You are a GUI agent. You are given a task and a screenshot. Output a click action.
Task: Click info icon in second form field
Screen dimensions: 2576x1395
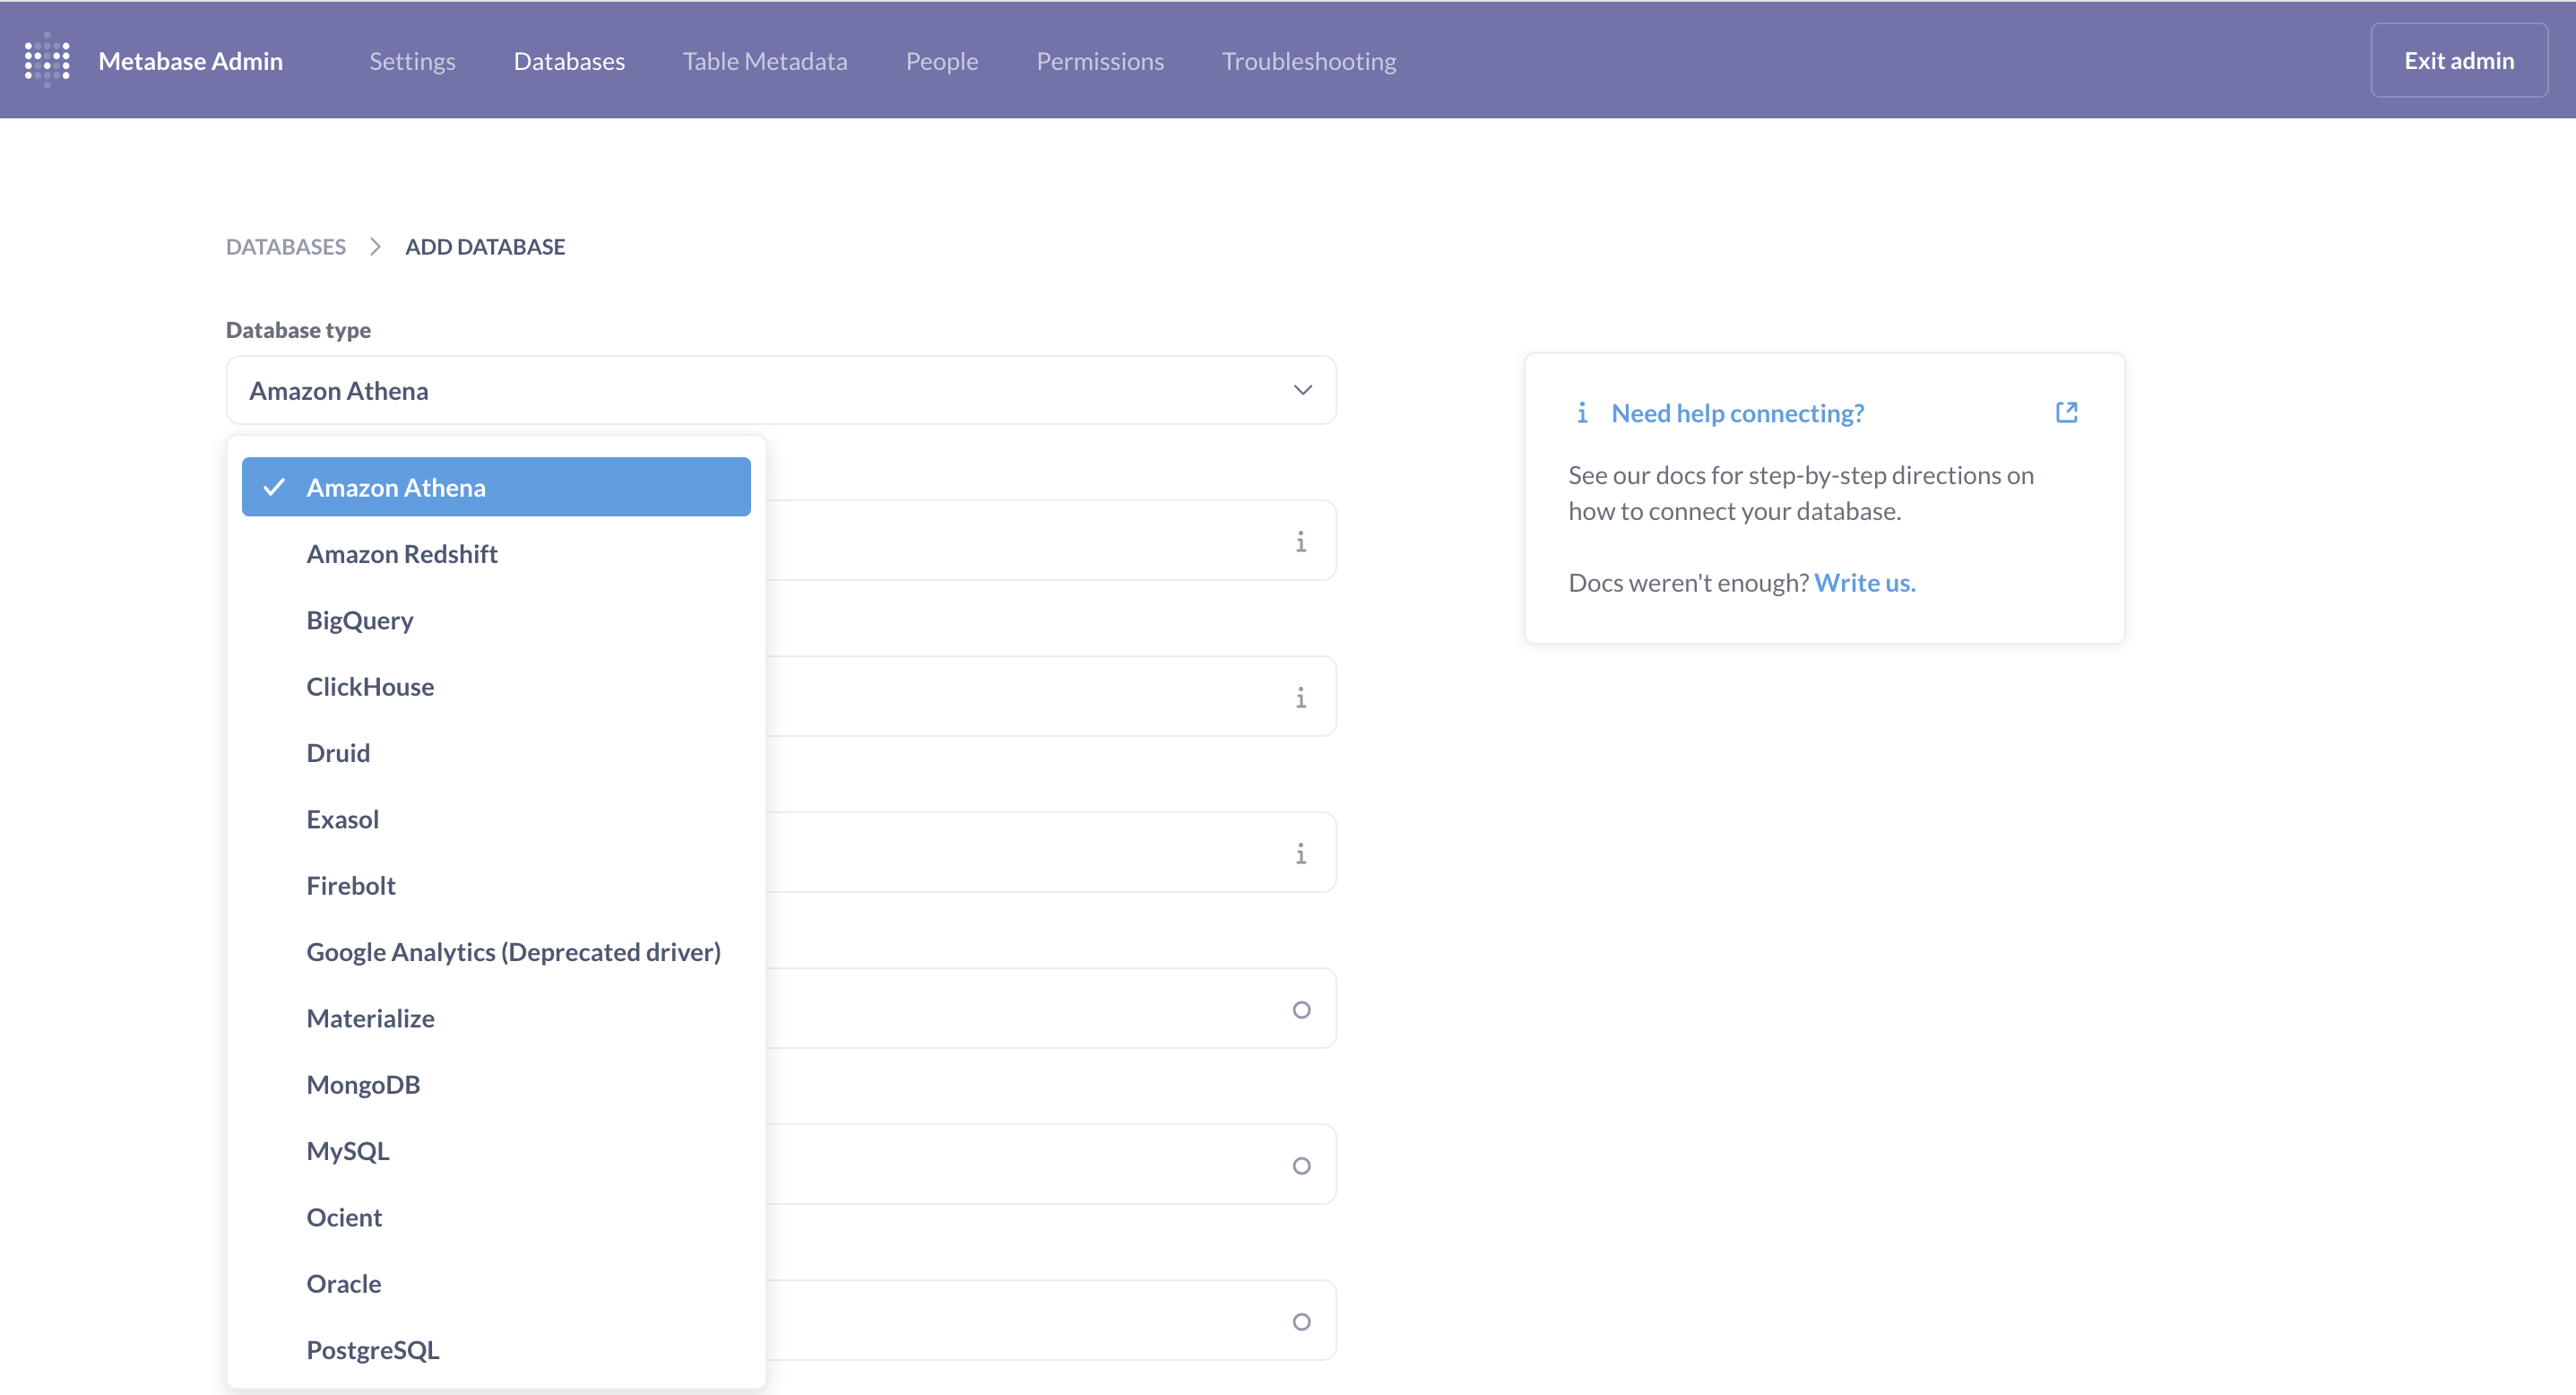pyautogui.click(x=1300, y=697)
